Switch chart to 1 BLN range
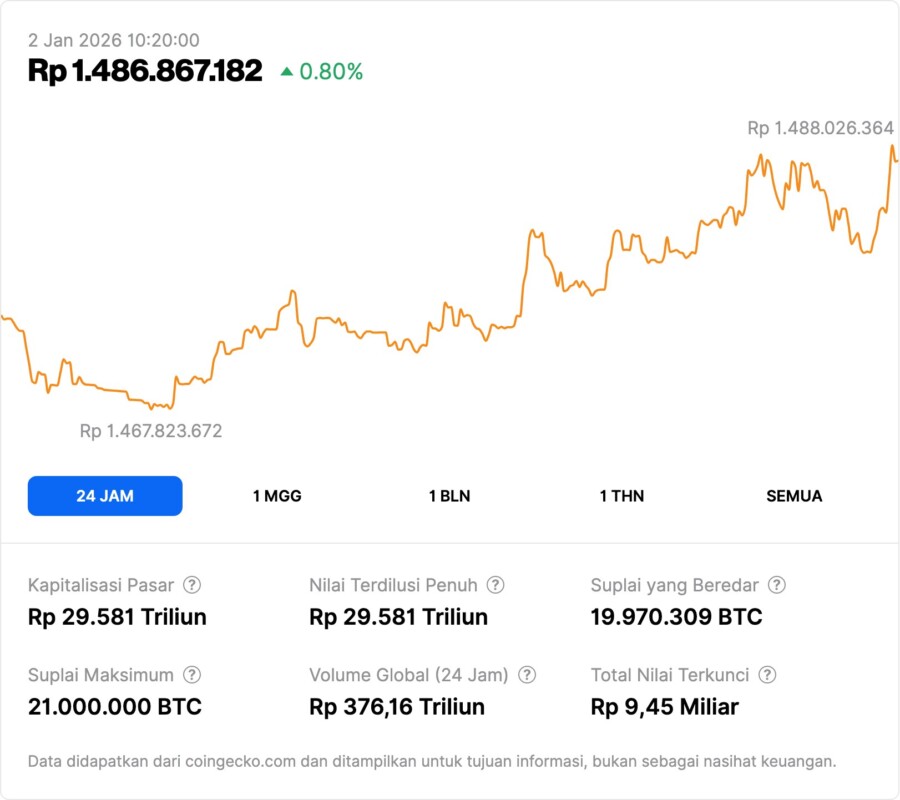 point(449,496)
